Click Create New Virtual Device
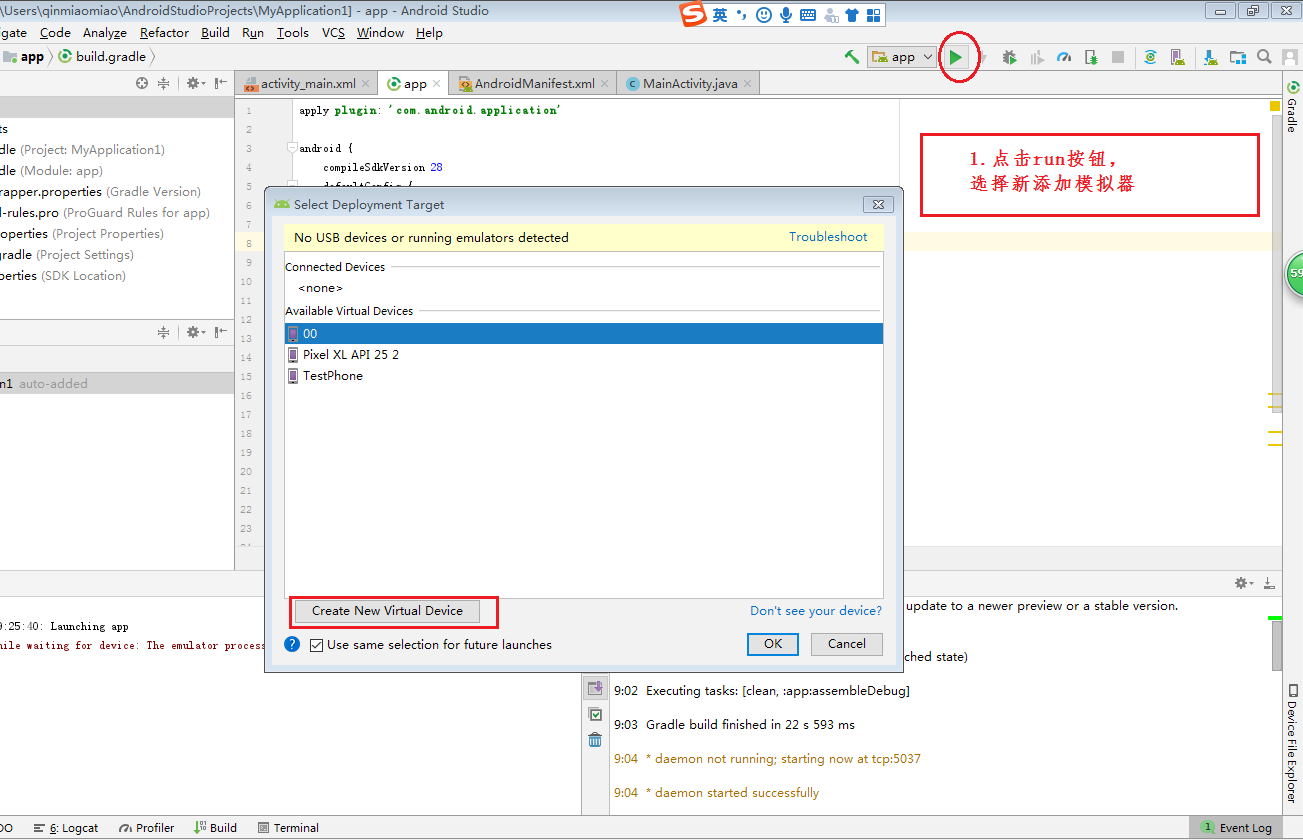 pos(386,609)
